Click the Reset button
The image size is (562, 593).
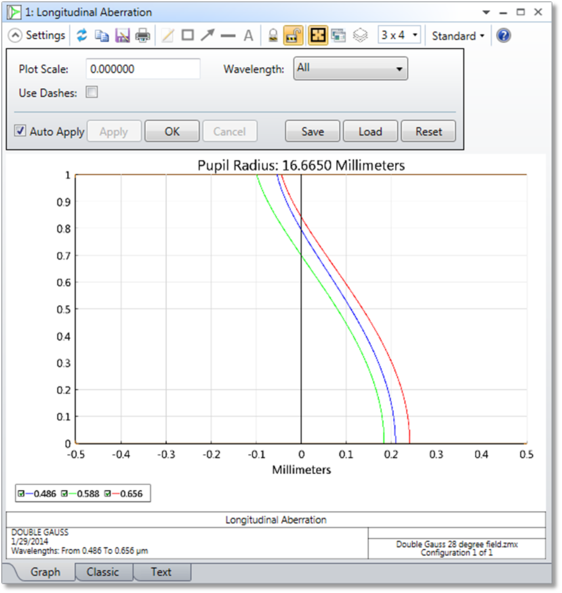[428, 131]
